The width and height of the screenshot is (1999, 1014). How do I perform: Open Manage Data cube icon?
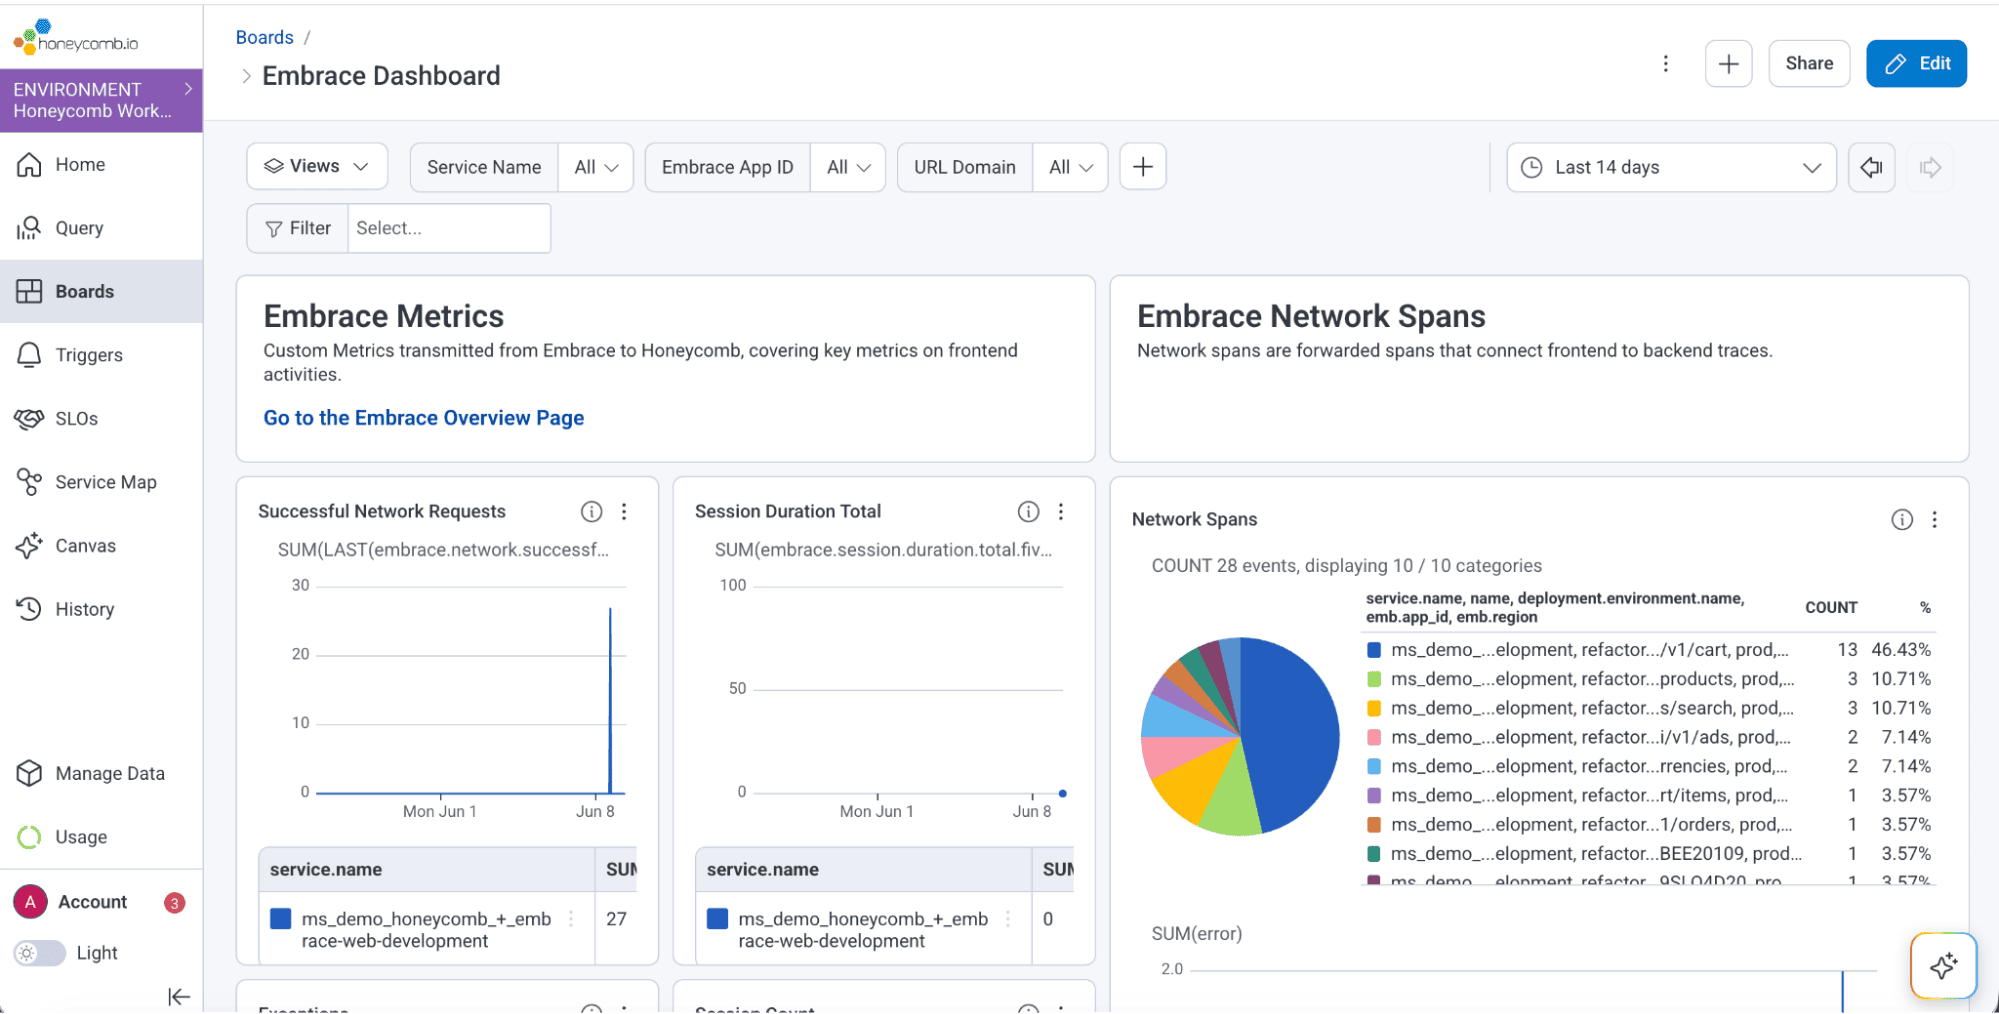click(x=29, y=773)
